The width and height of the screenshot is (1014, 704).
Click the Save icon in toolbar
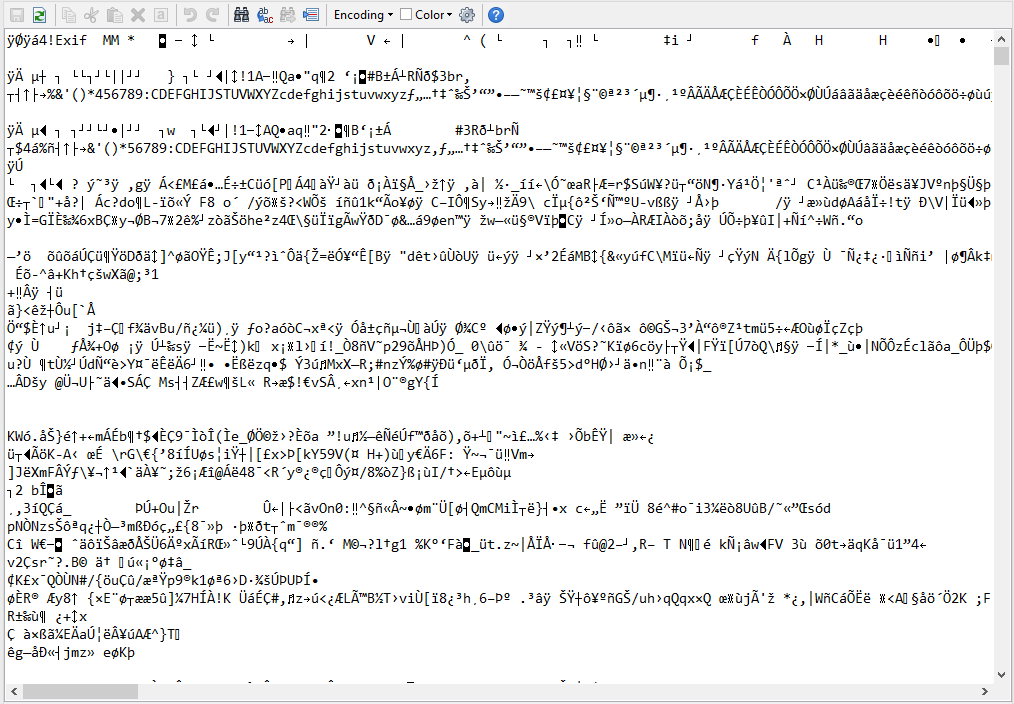coord(16,15)
